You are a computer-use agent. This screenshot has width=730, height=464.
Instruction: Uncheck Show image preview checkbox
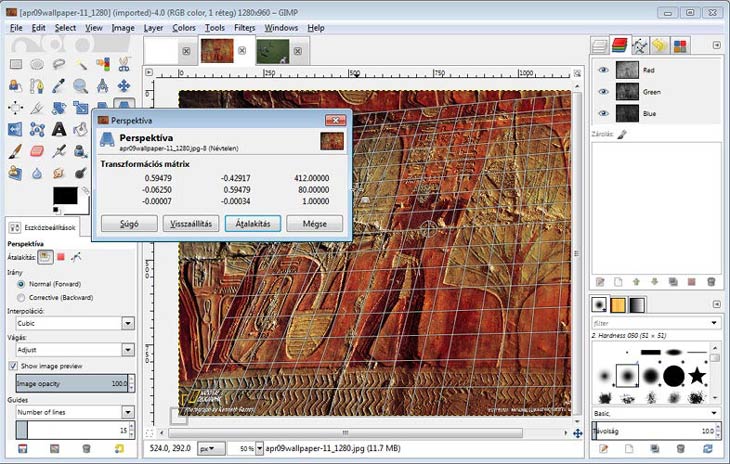click(x=13, y=366)
